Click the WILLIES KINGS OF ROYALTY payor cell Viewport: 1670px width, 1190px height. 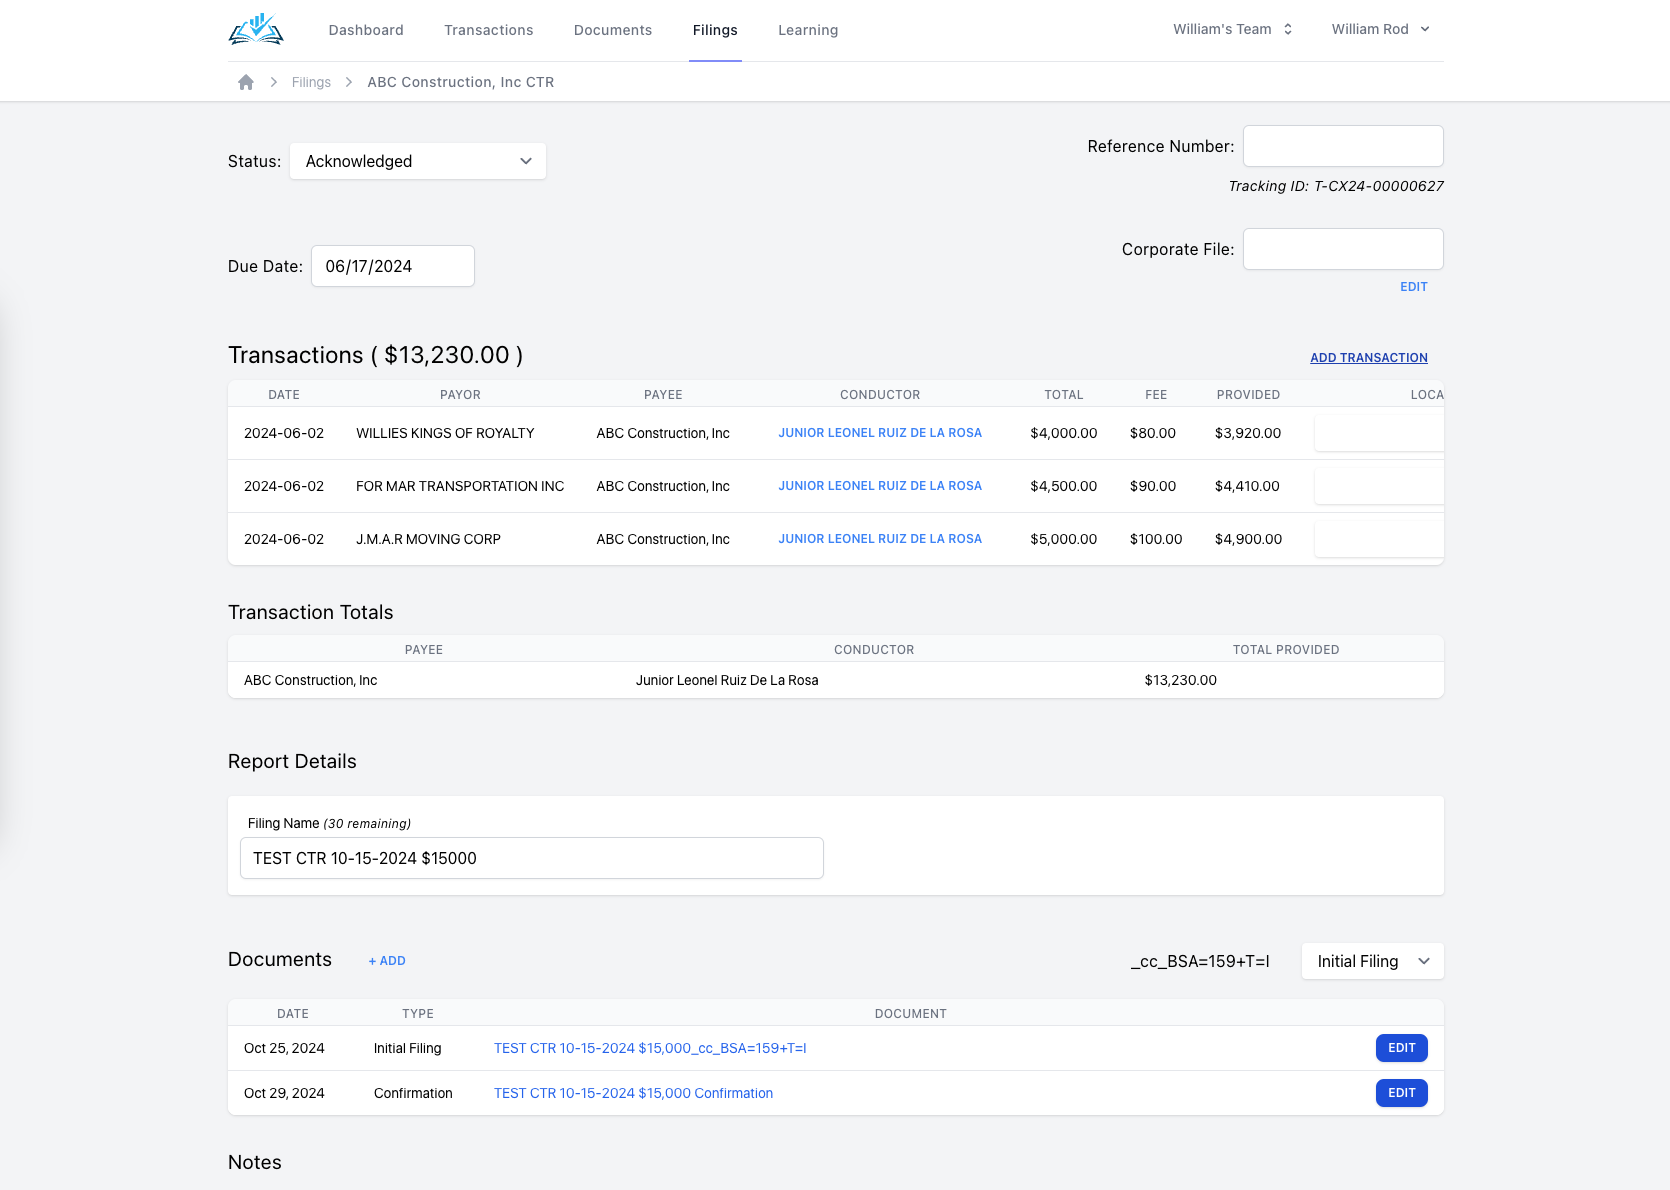[x=445, y=433]
